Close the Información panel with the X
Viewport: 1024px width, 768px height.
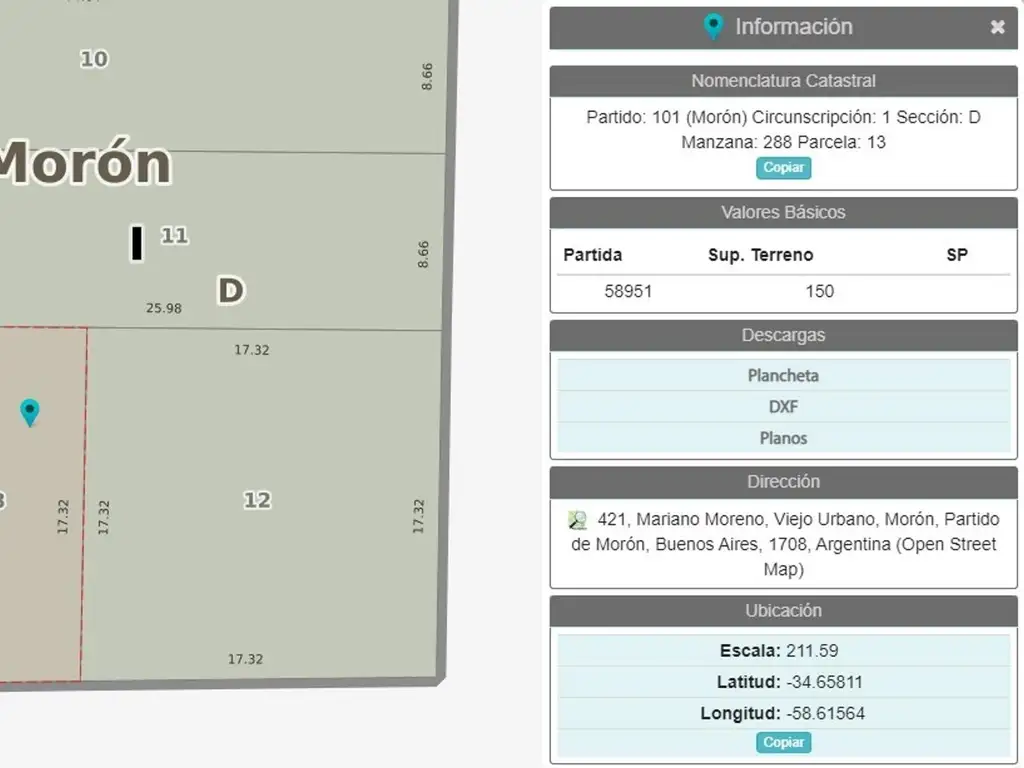click(997, 28)
